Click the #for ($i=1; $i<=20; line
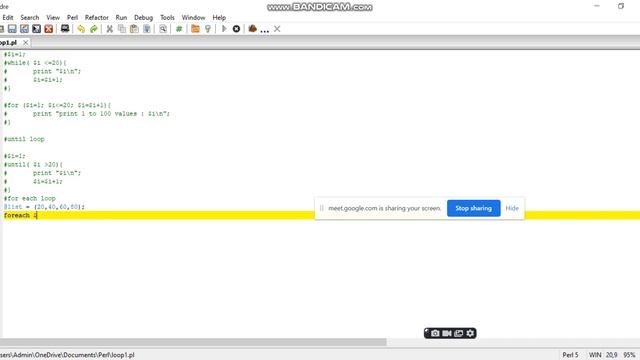This screenshot has height=360, width=640. (x=57, y=105)
